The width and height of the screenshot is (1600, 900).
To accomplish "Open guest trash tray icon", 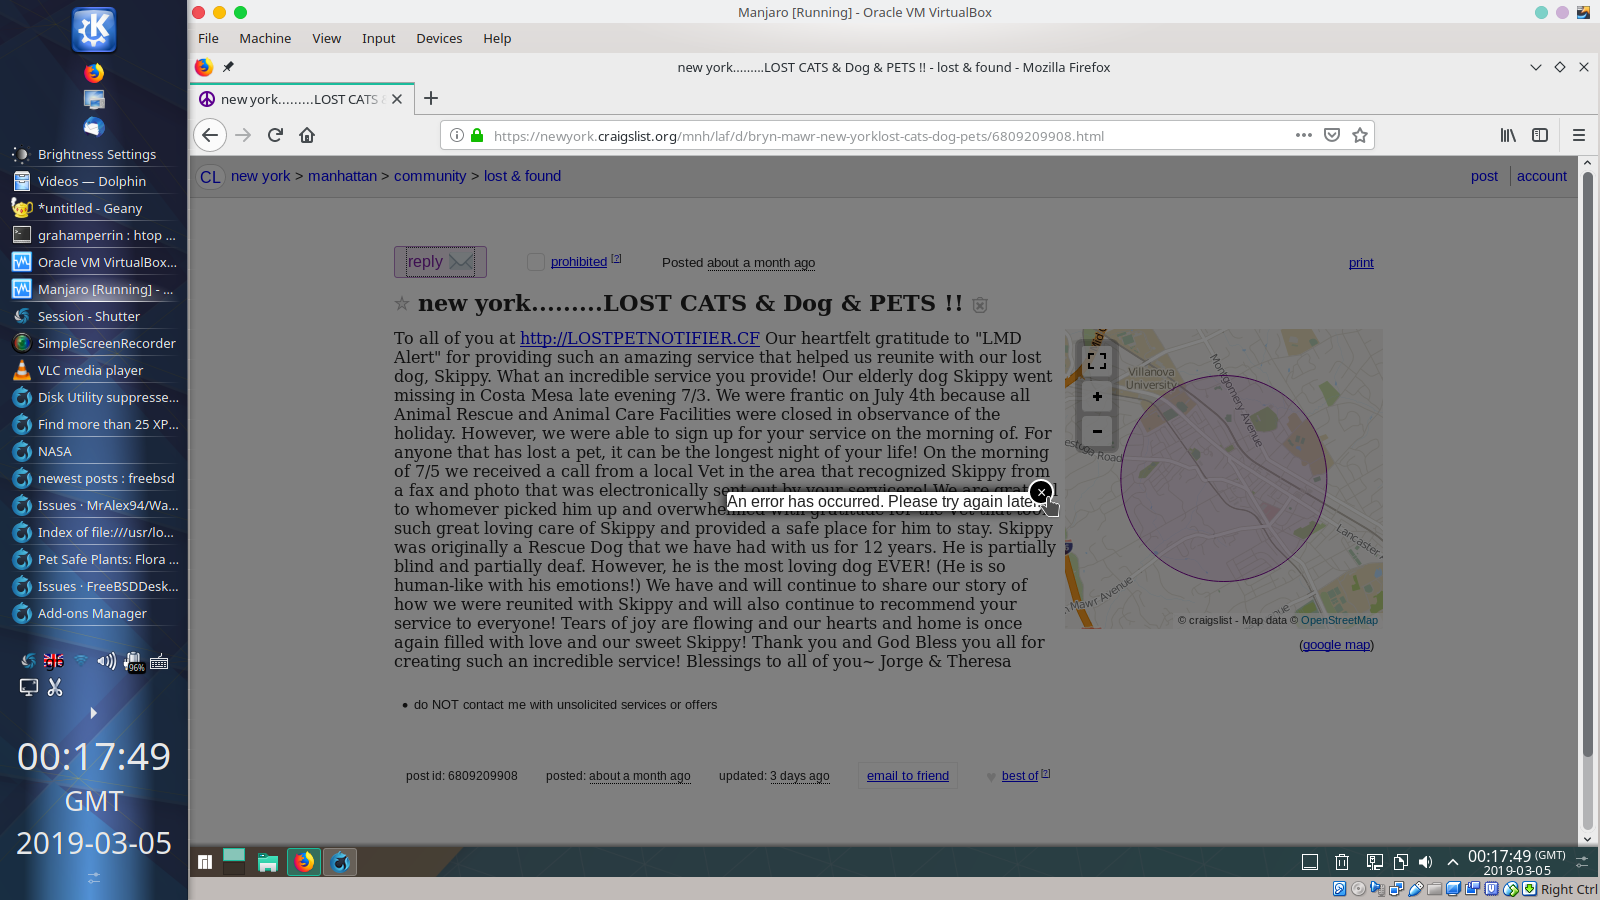I will 1342,862.
